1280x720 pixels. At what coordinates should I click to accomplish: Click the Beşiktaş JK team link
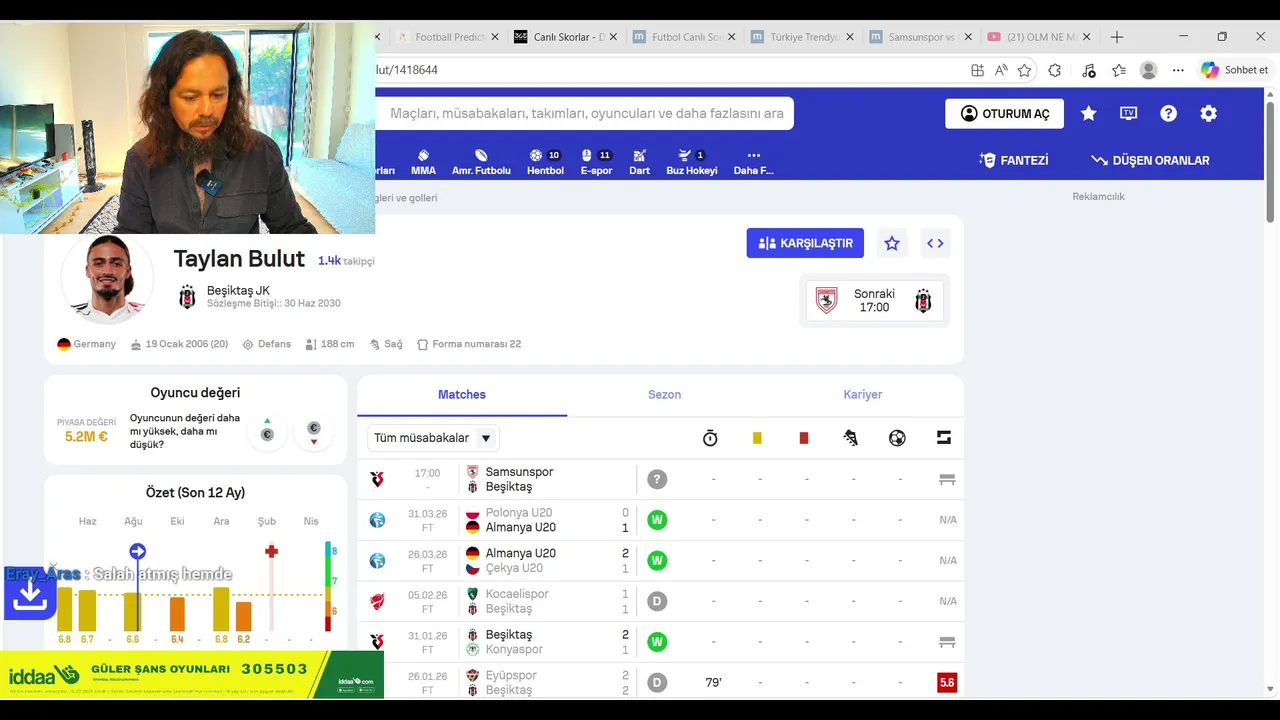pos(238,290)
